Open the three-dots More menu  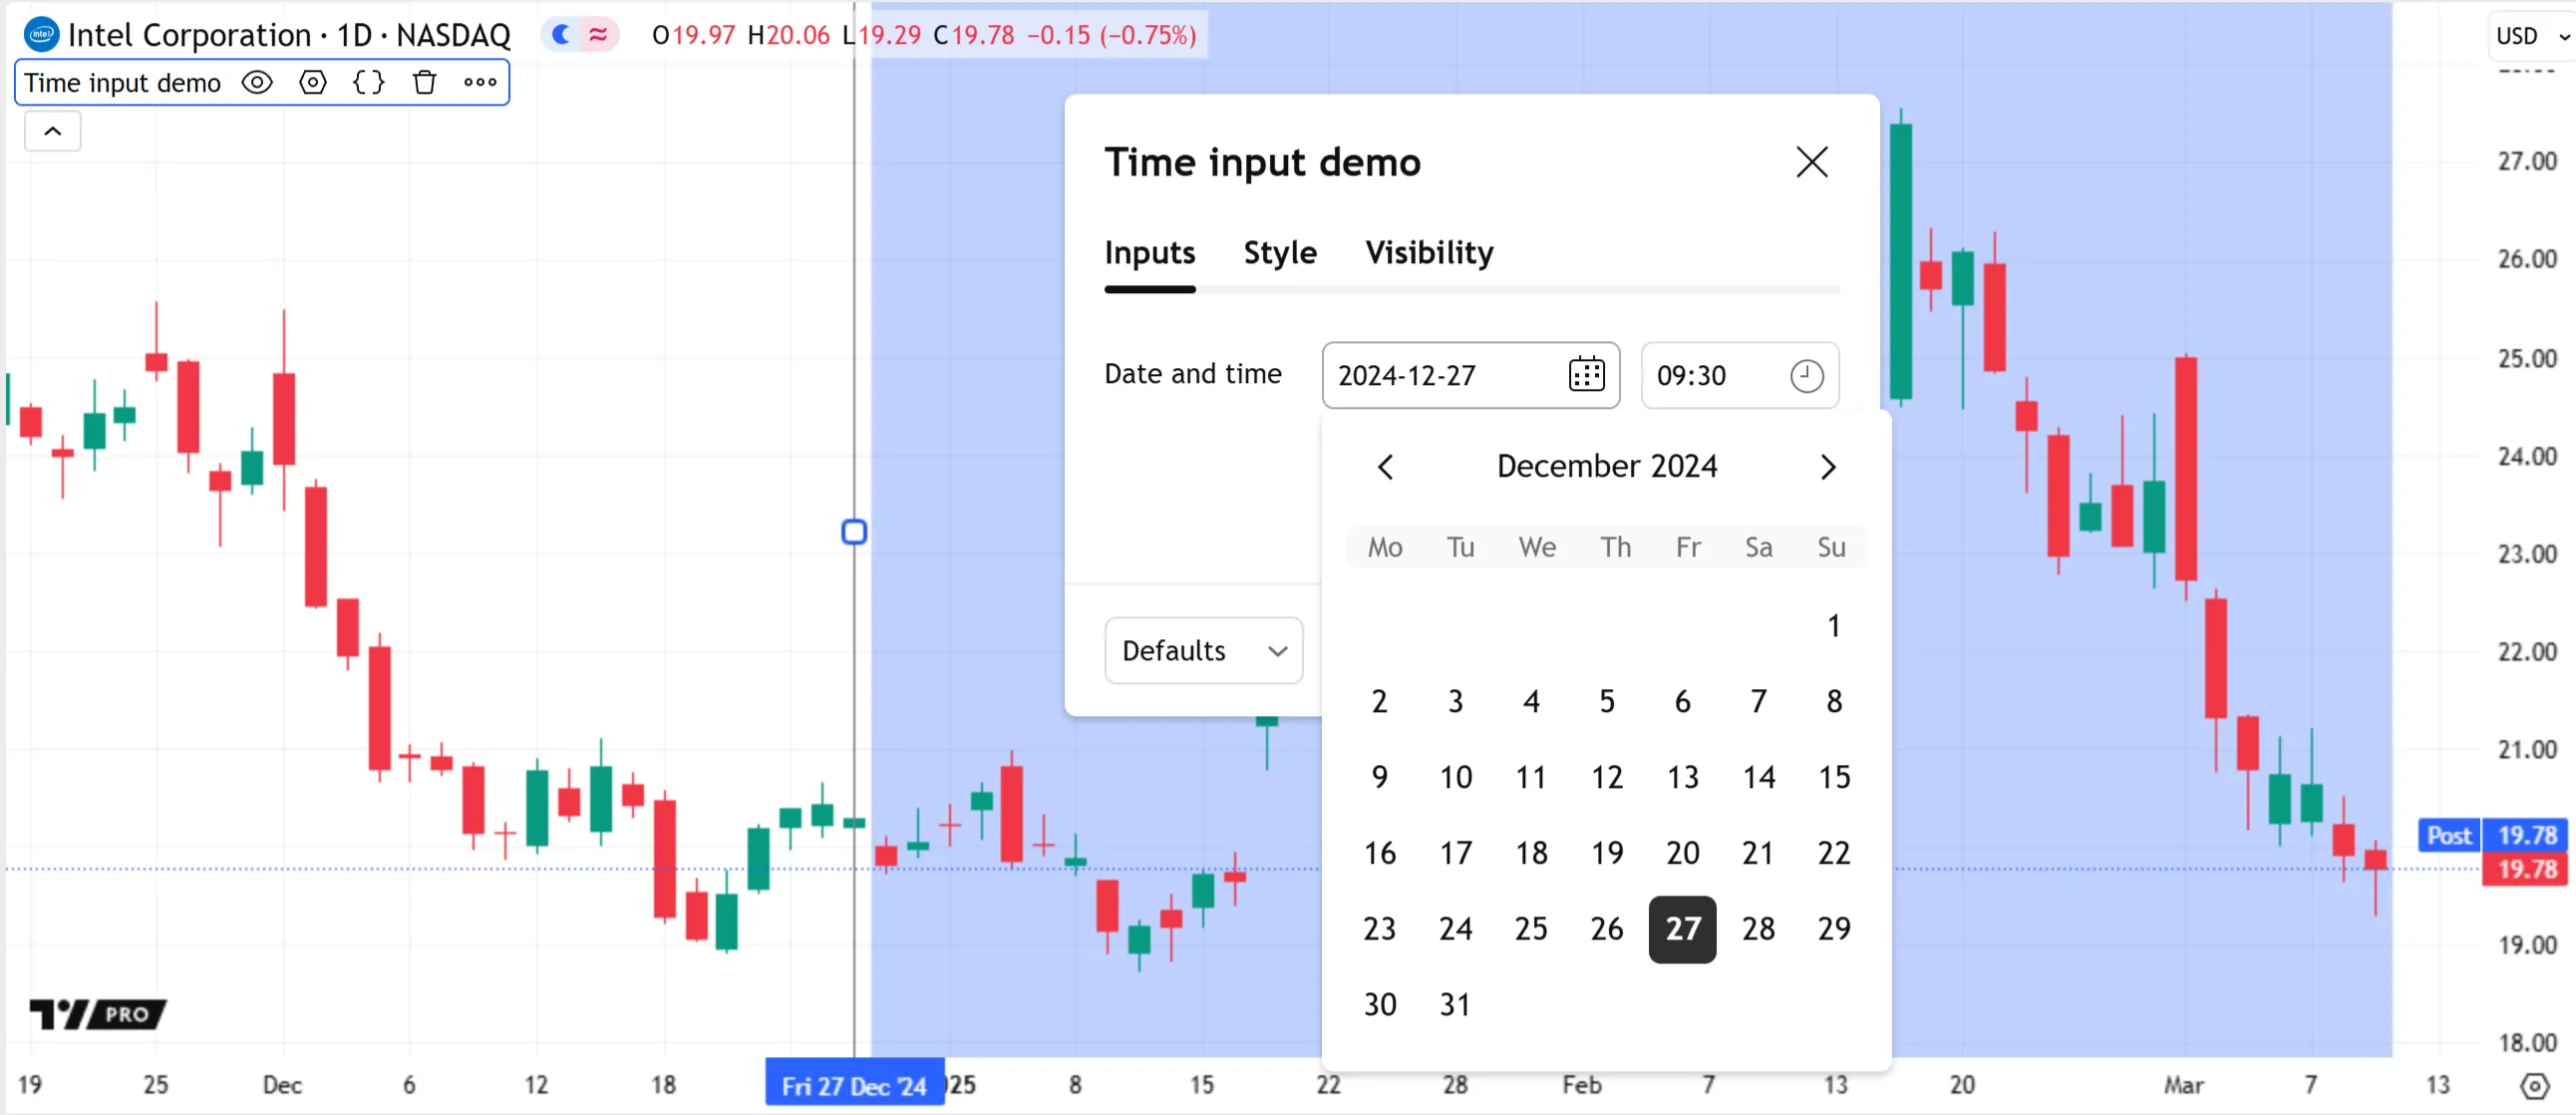click(480, 82)
